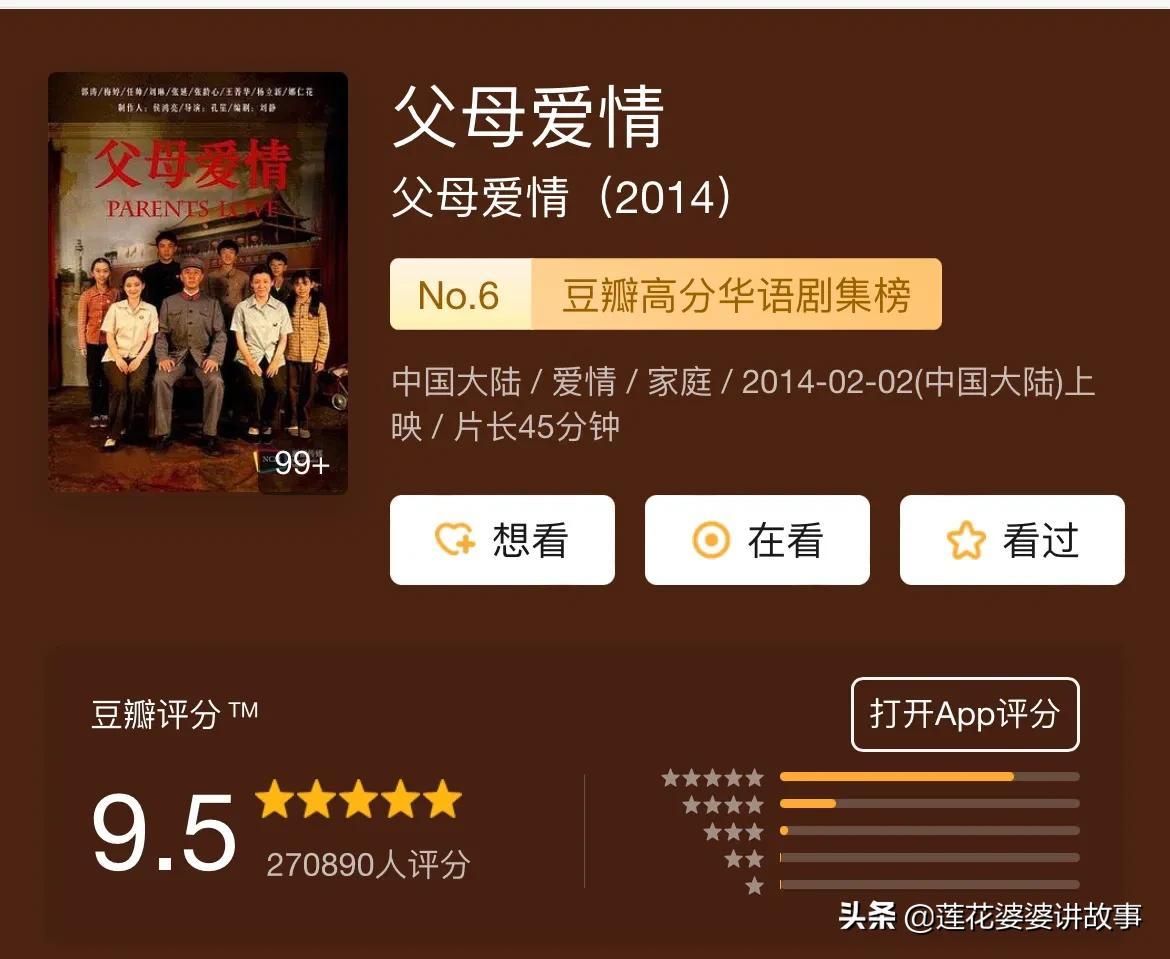Select the five-star rating row icons
The width and height of the screenshot is (1170, 959).
(713, 778)
